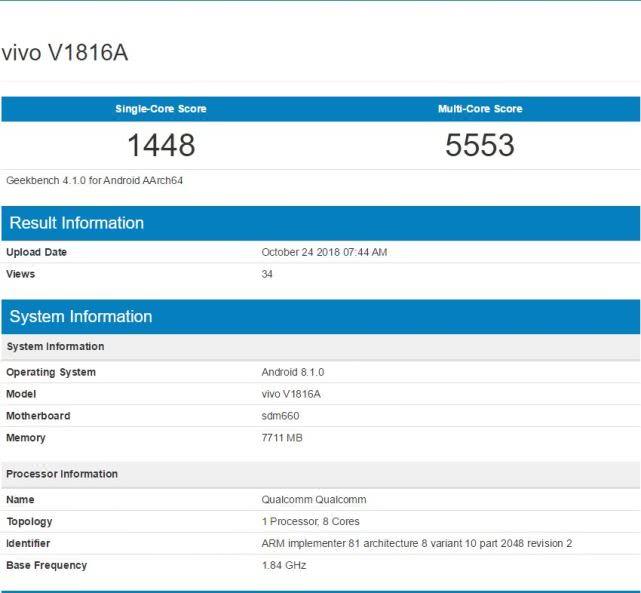Select the 7711 MB memory value
This screenshot has width=641, height=593.
point(282,438)
